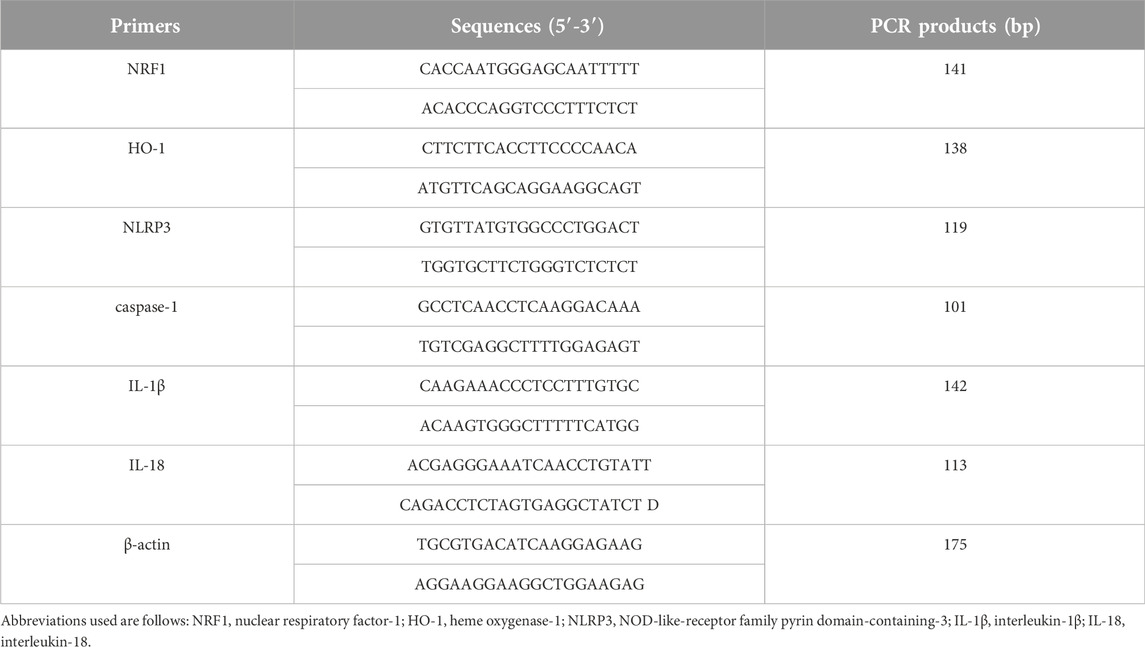1145x647 pixels.
Task: Click the abbreviations footnote text
Action: (x=563, y=631)
